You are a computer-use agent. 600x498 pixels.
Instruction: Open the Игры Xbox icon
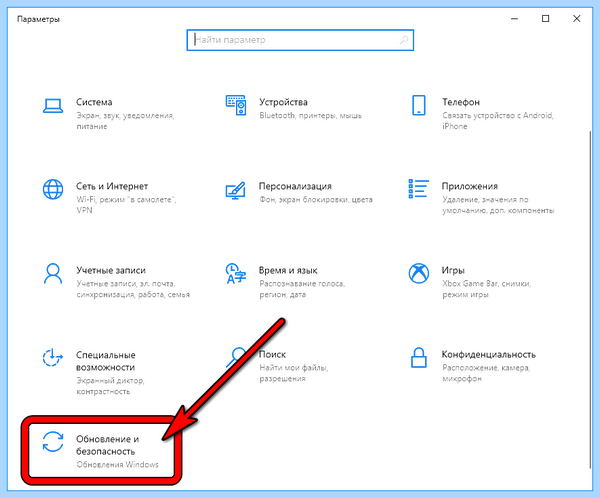[419, 273]
